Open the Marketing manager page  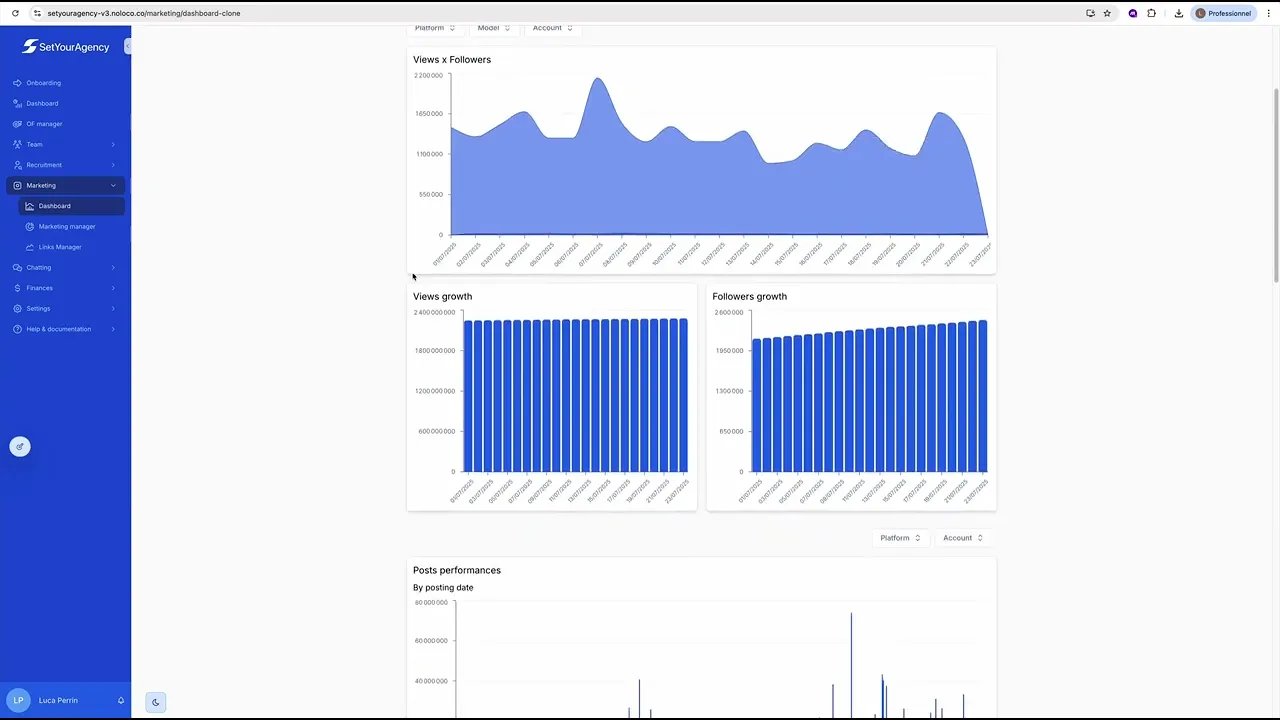coord(67,227)
